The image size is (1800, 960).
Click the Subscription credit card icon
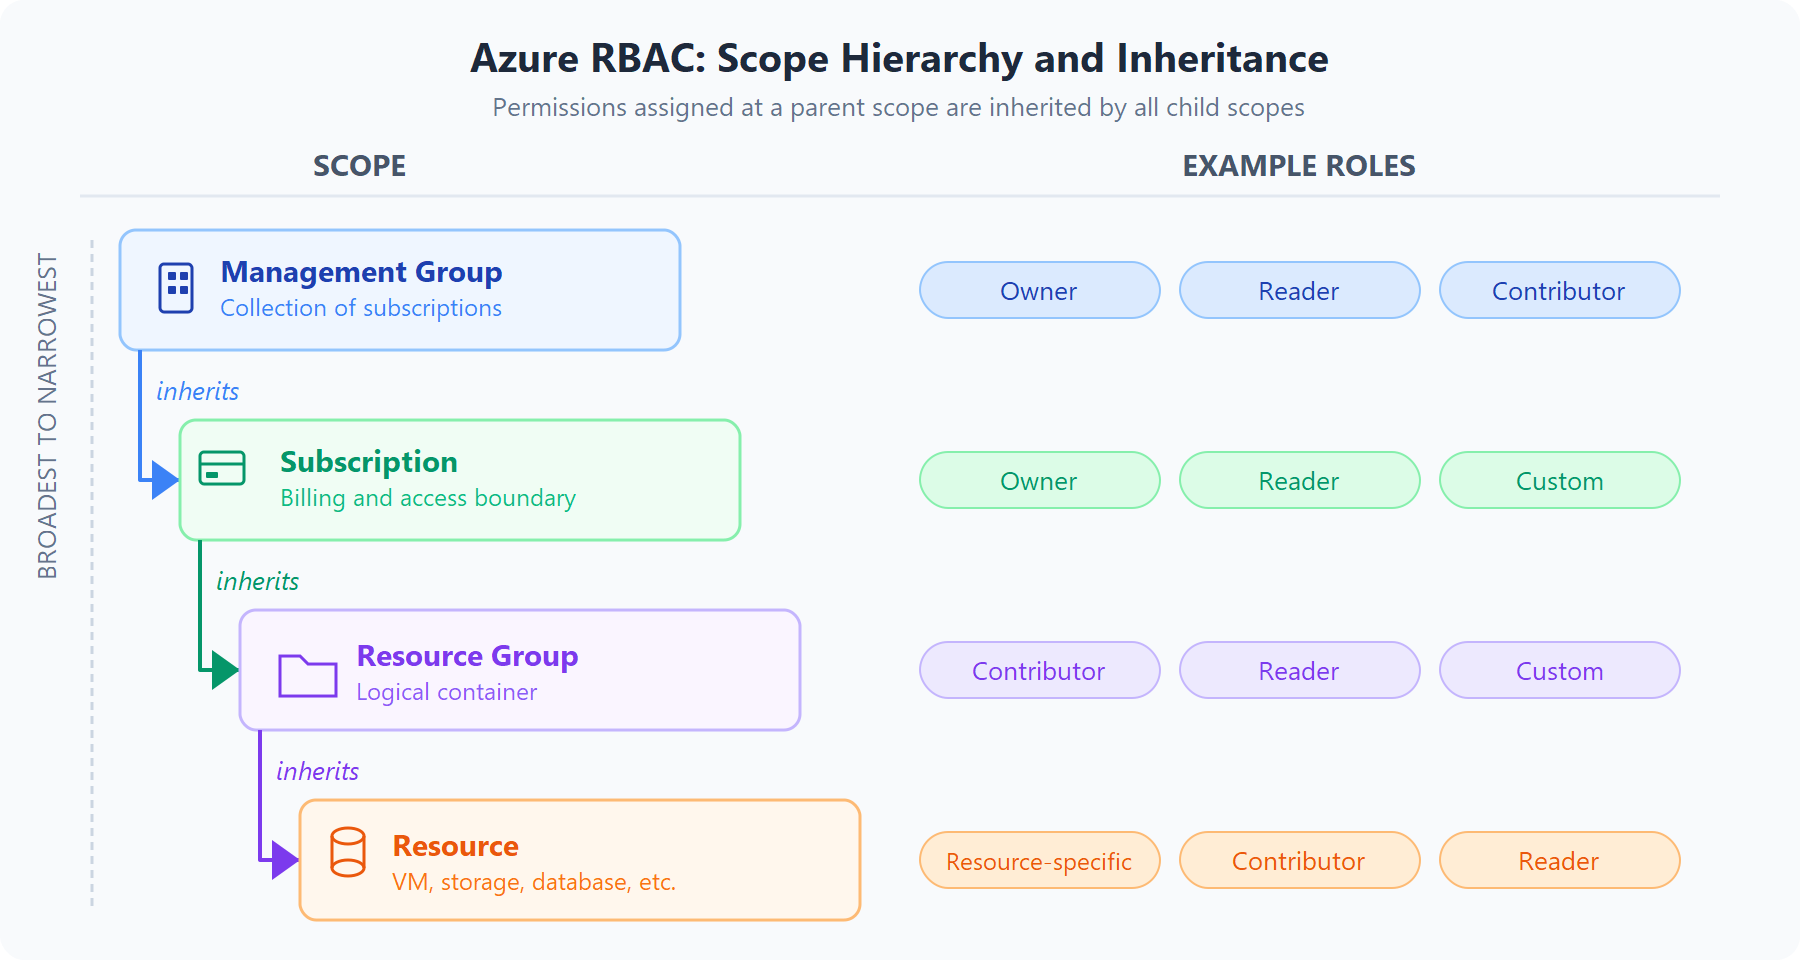[x=222, y=468]
